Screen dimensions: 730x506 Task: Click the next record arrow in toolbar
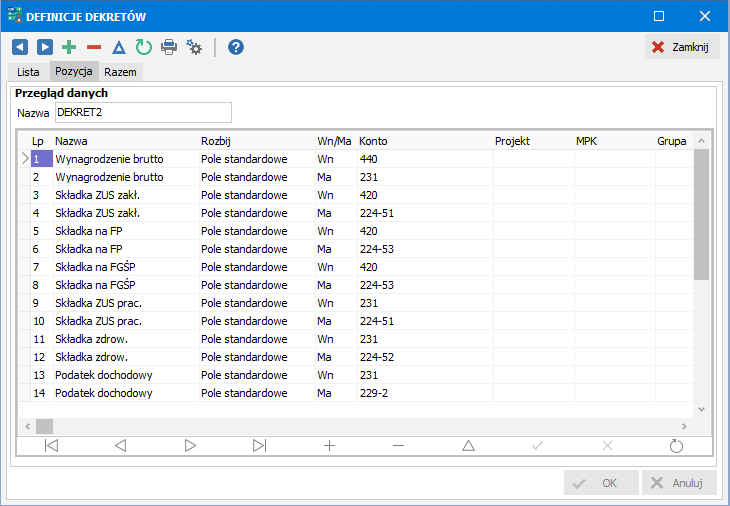(45, 47)
